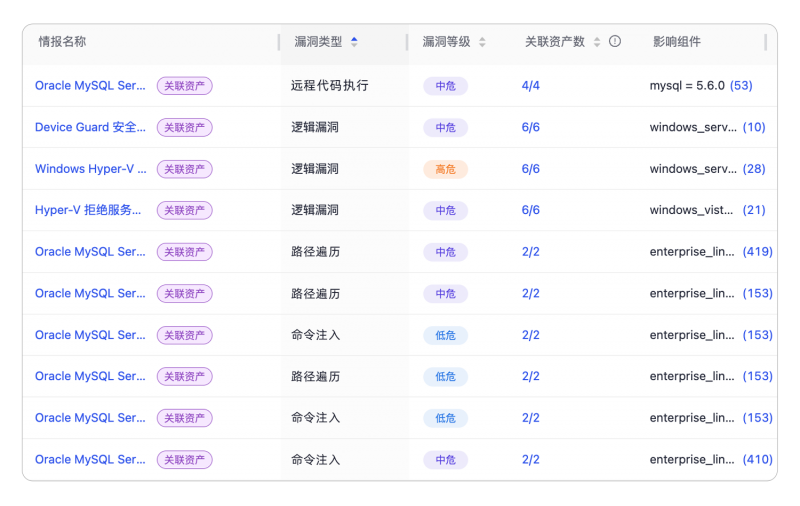Click the 情报名称 column header
800x506 pixels.
(x=62, y=41)
